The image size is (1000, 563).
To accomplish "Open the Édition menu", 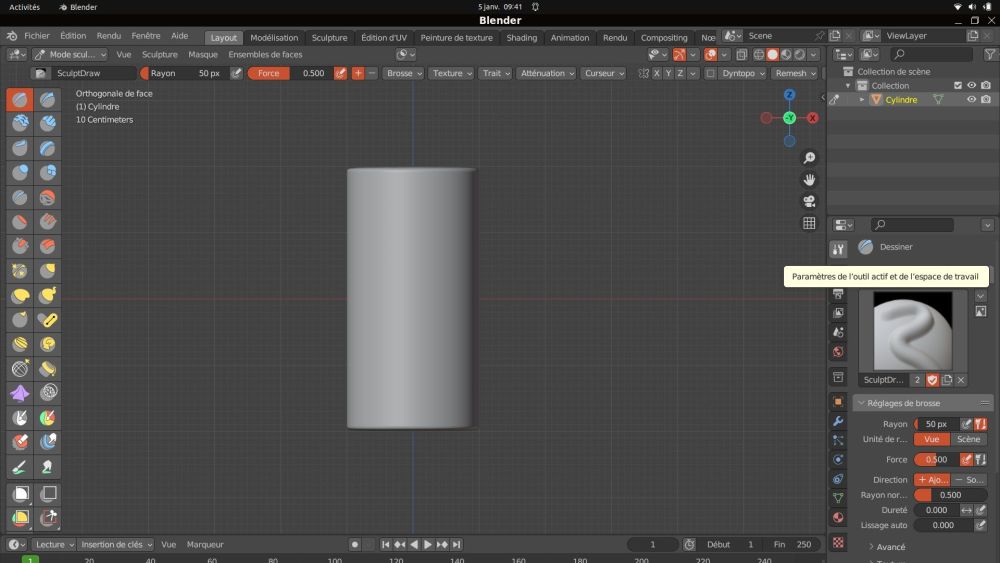I will [x=73, y=36].
